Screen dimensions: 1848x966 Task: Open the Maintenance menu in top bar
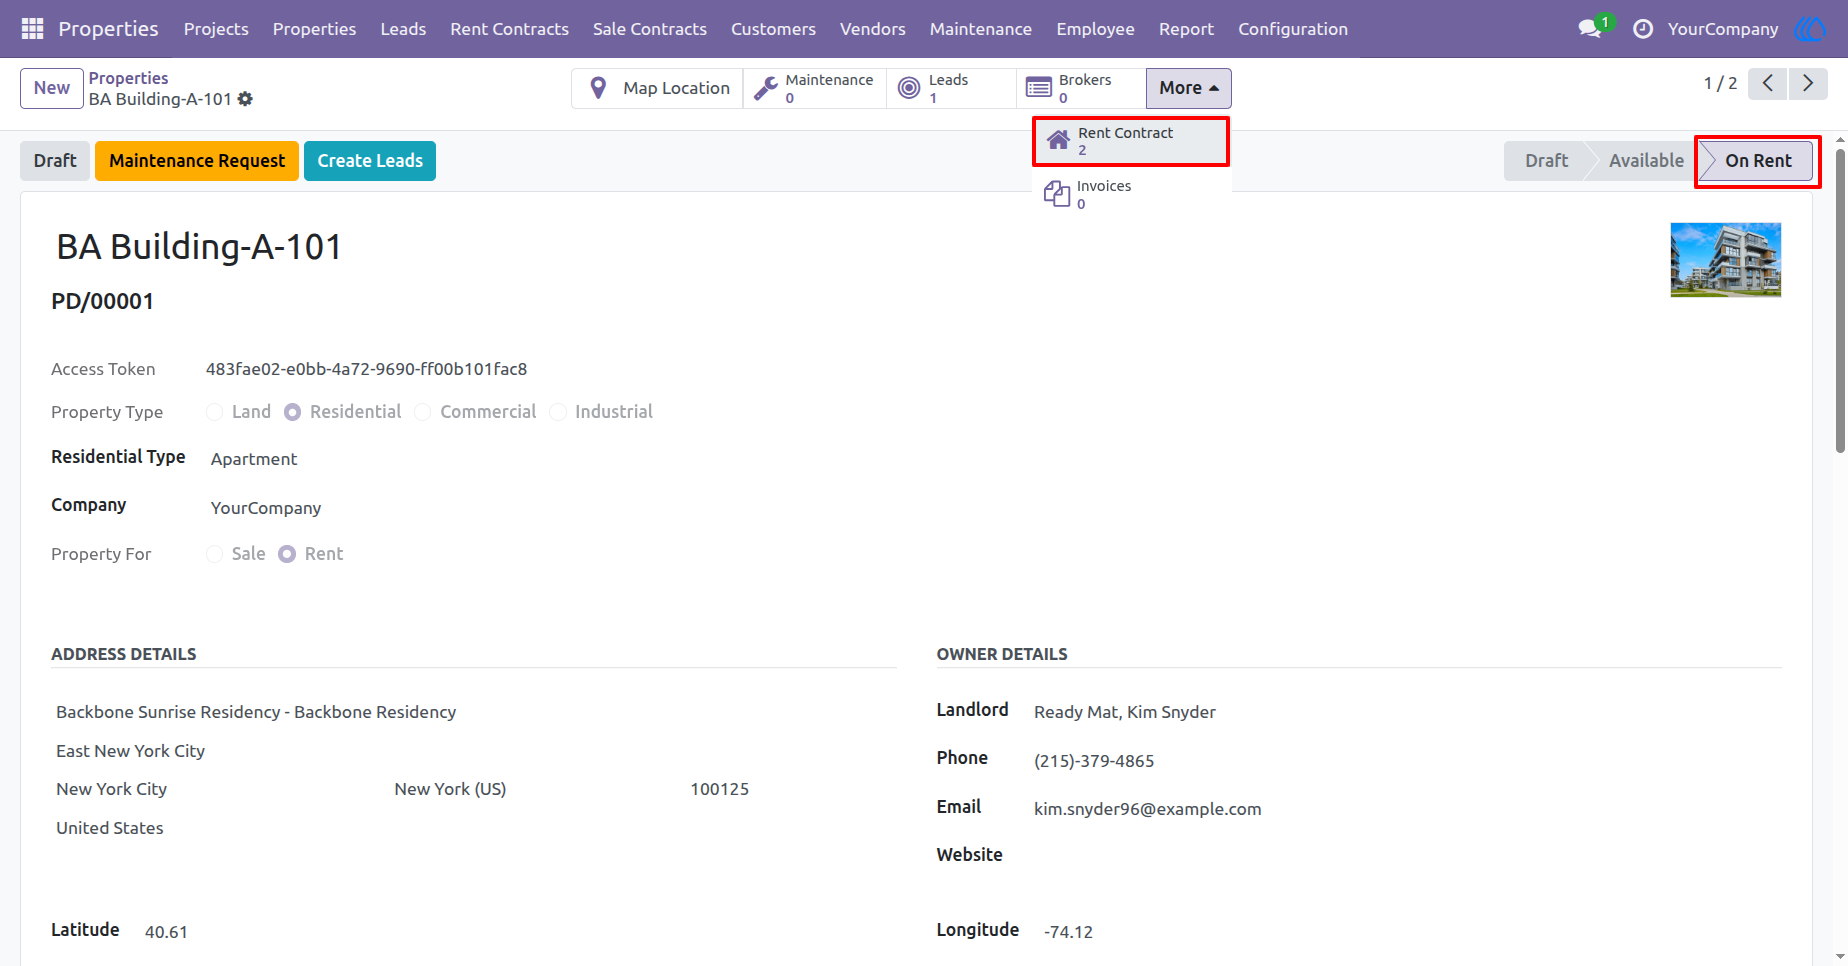pos(981,29)
